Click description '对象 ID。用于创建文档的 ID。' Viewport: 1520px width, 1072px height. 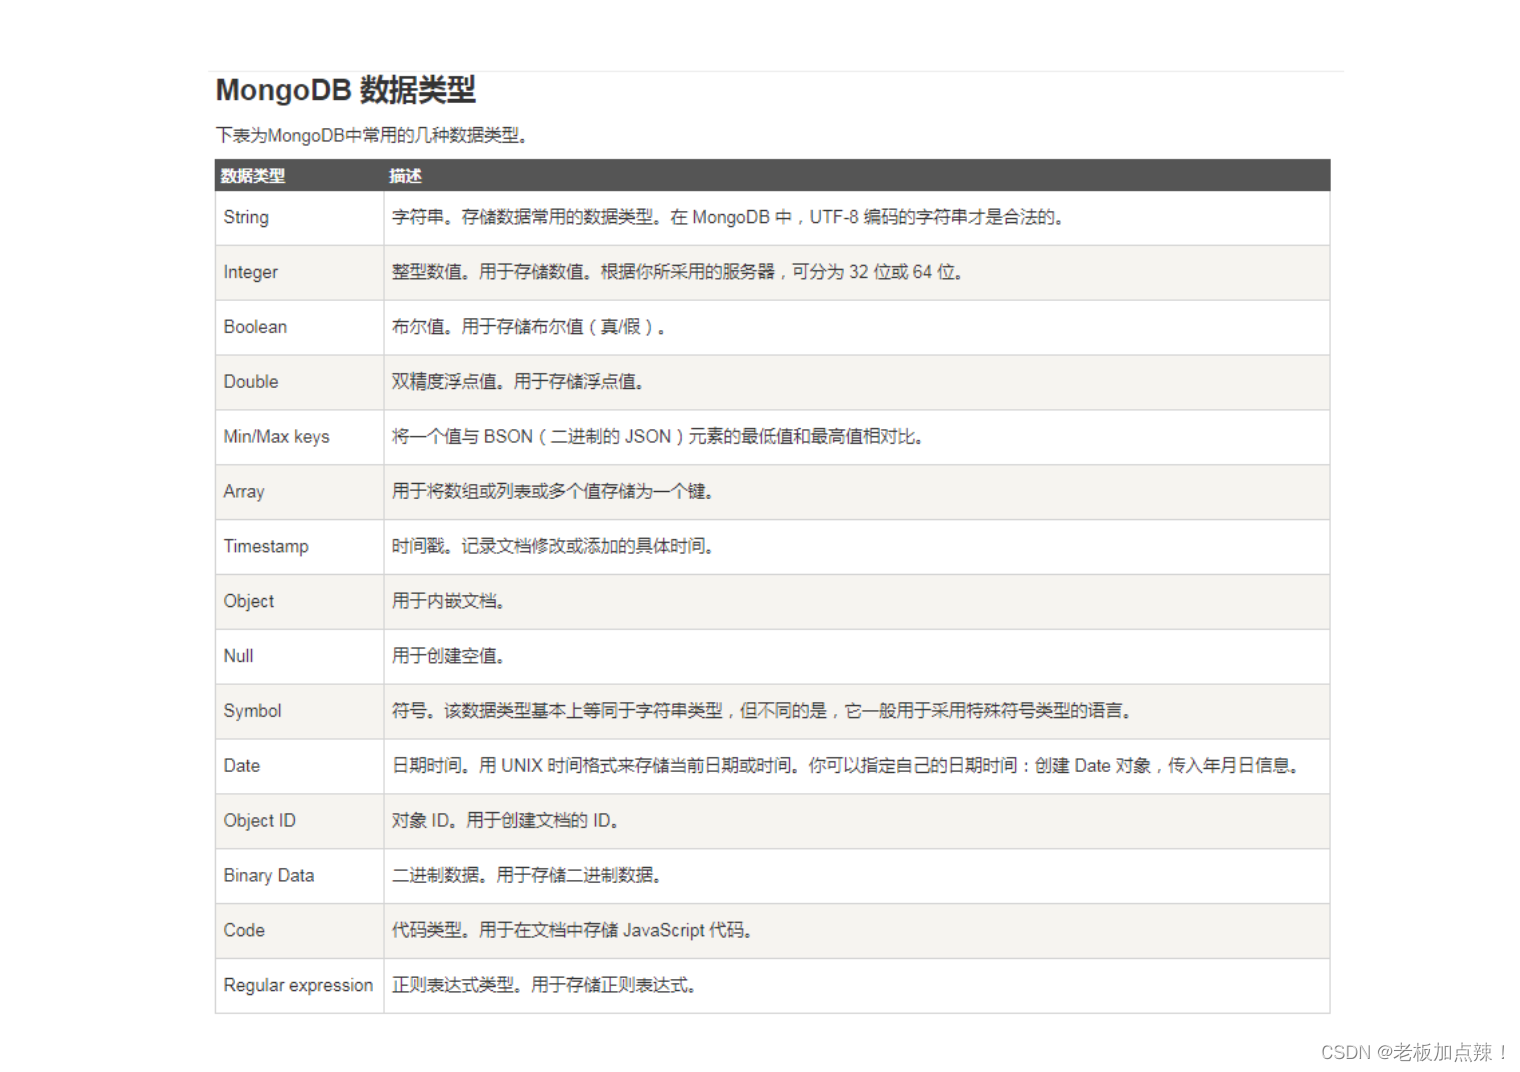507,821
